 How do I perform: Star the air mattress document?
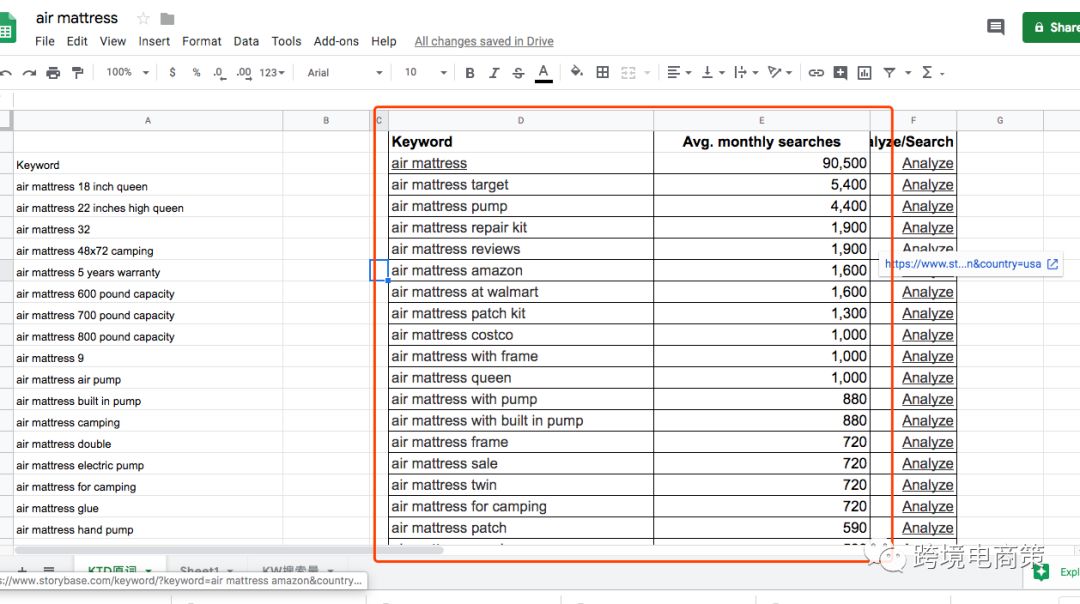(x=143, y=19)
